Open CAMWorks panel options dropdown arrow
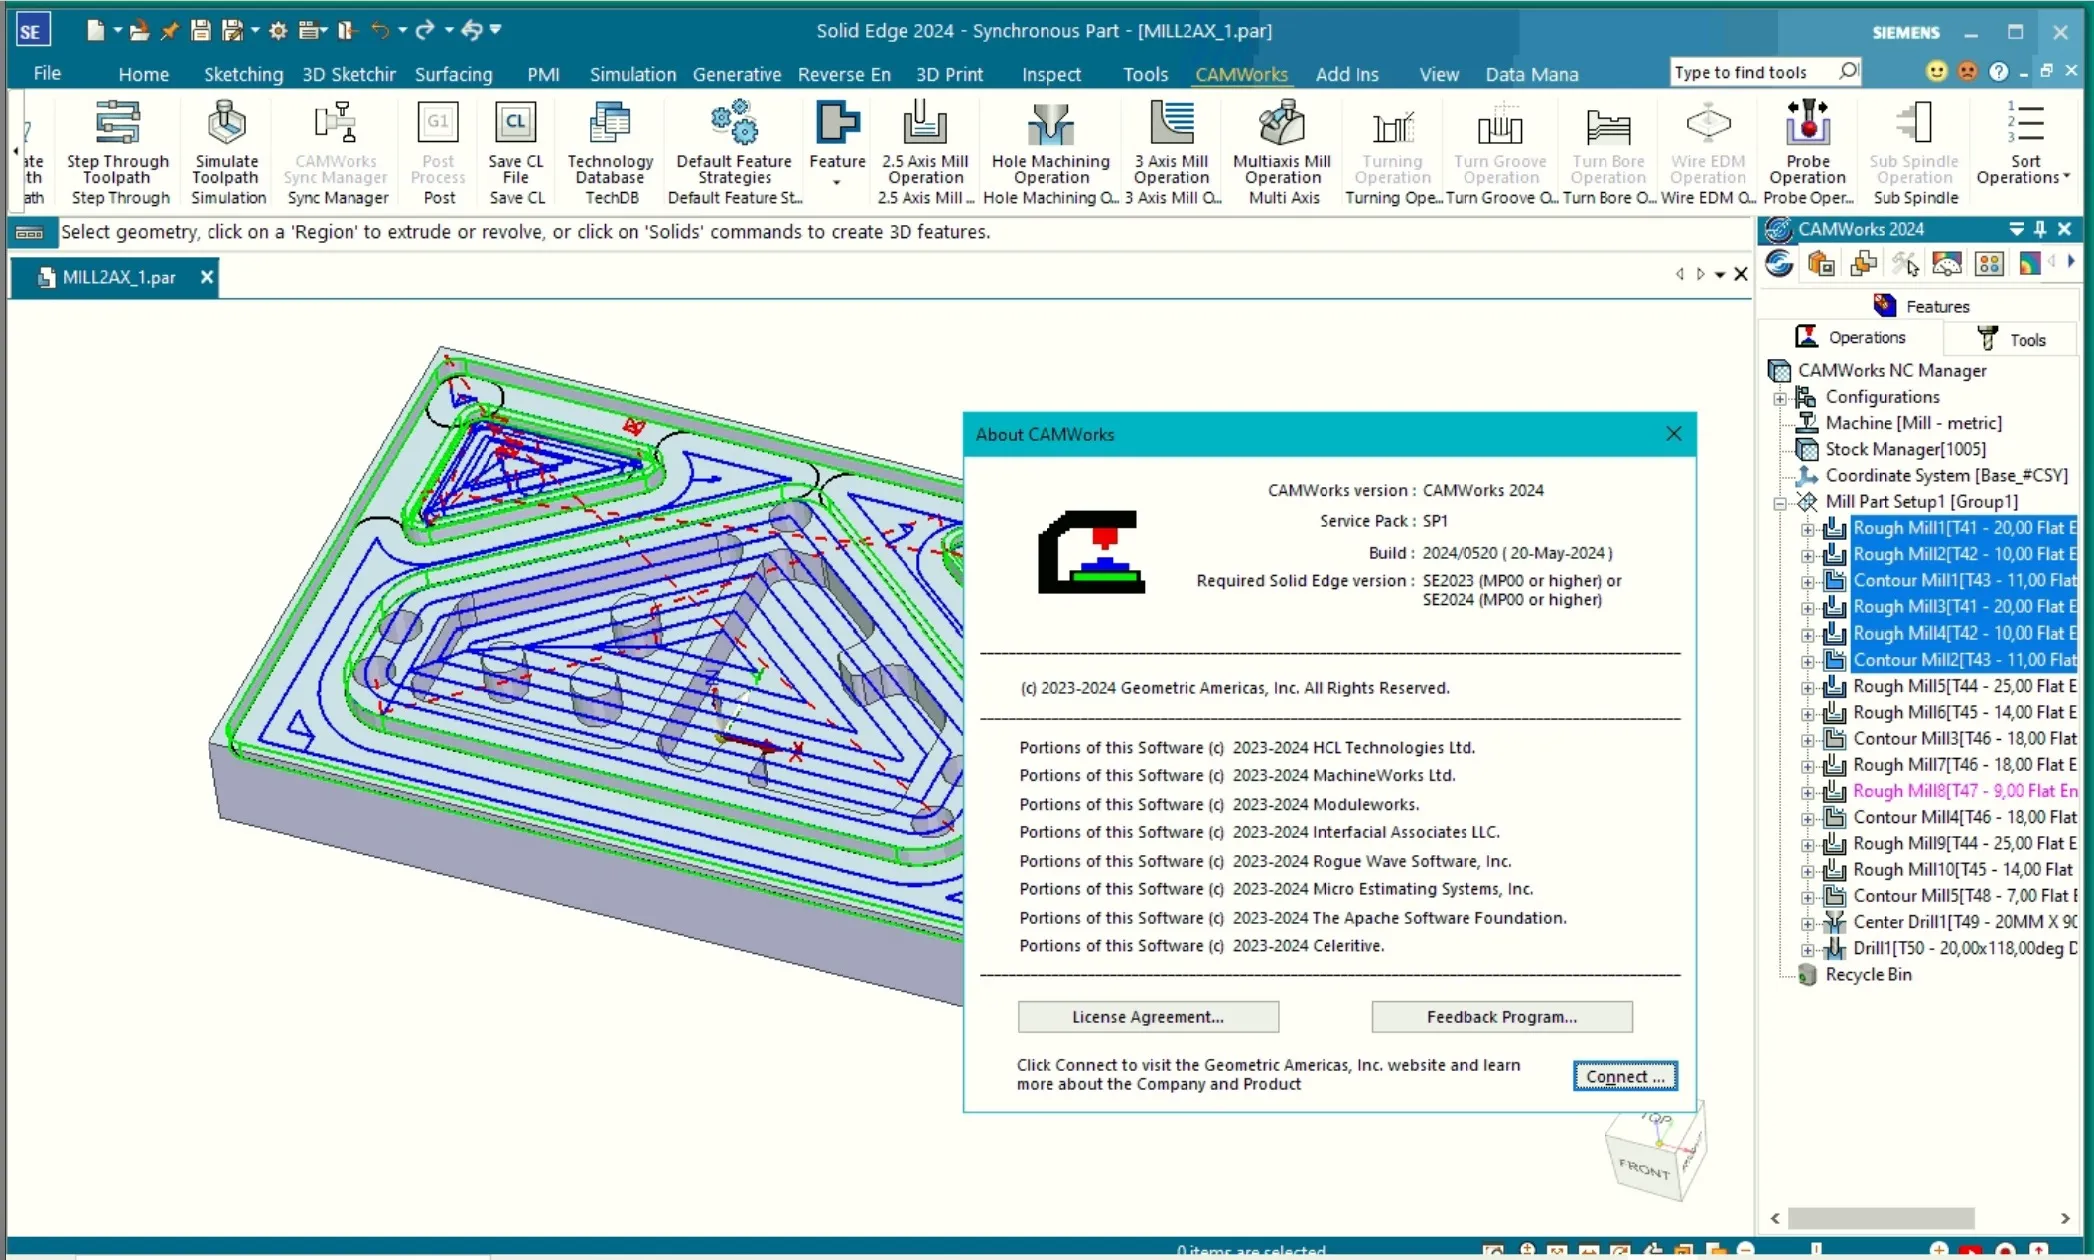Image resolution: width=2094 pixels, height=1260 pixels. tap(2017, 229)
